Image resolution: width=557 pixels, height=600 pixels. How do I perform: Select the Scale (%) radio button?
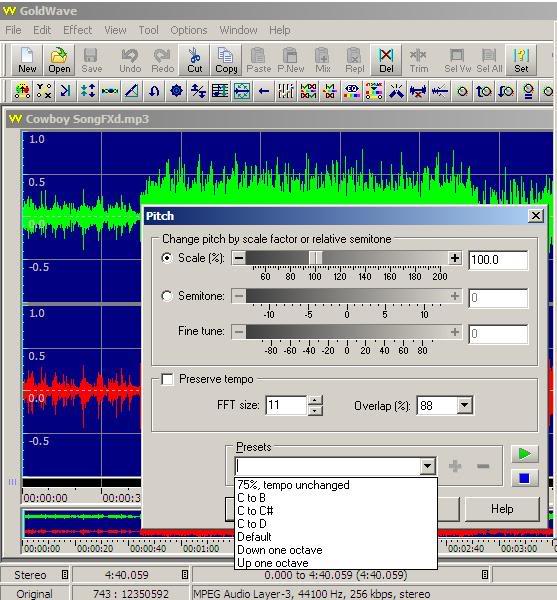pos(167,258)
